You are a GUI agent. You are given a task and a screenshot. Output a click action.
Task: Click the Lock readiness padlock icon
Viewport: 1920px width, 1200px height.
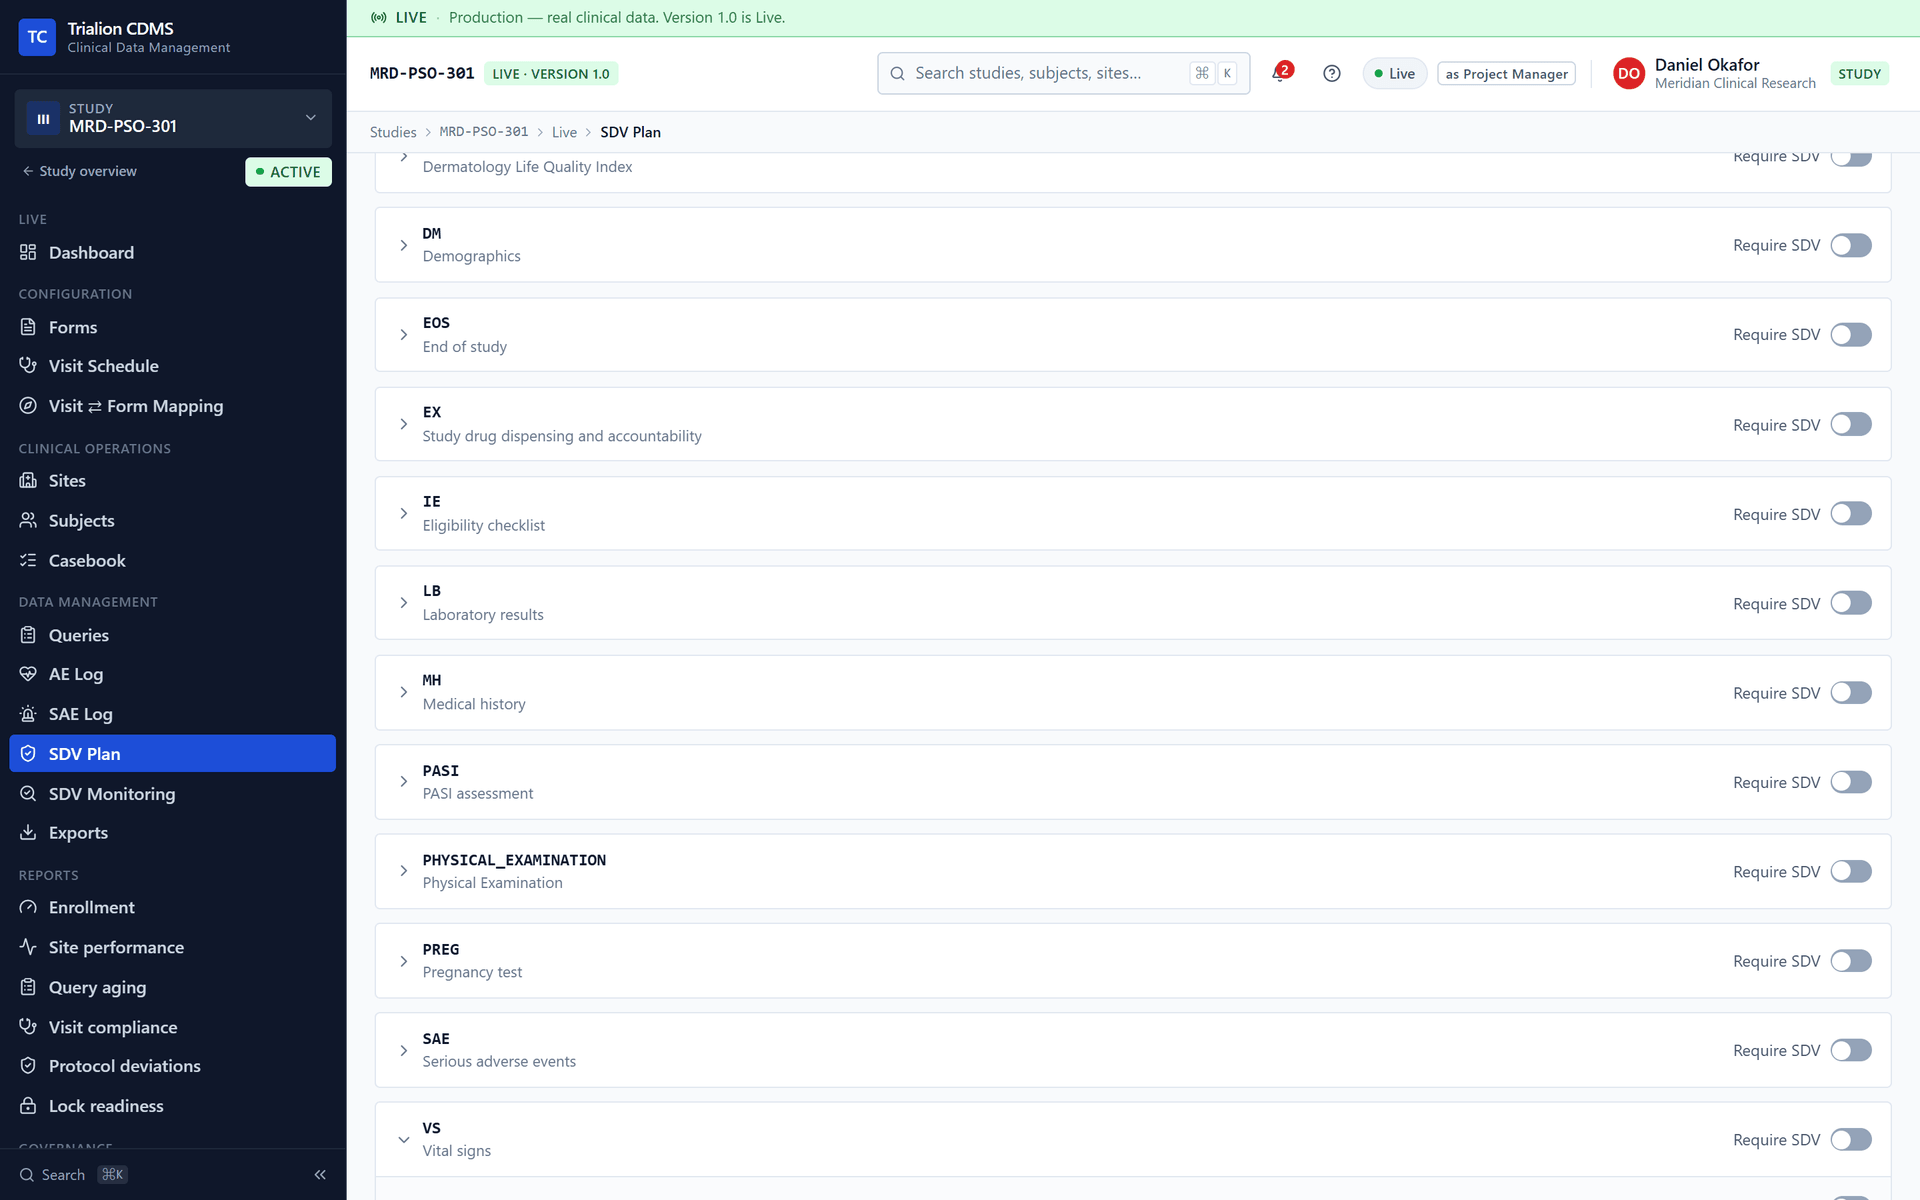pyautogui.click(x=28, y=1106)
